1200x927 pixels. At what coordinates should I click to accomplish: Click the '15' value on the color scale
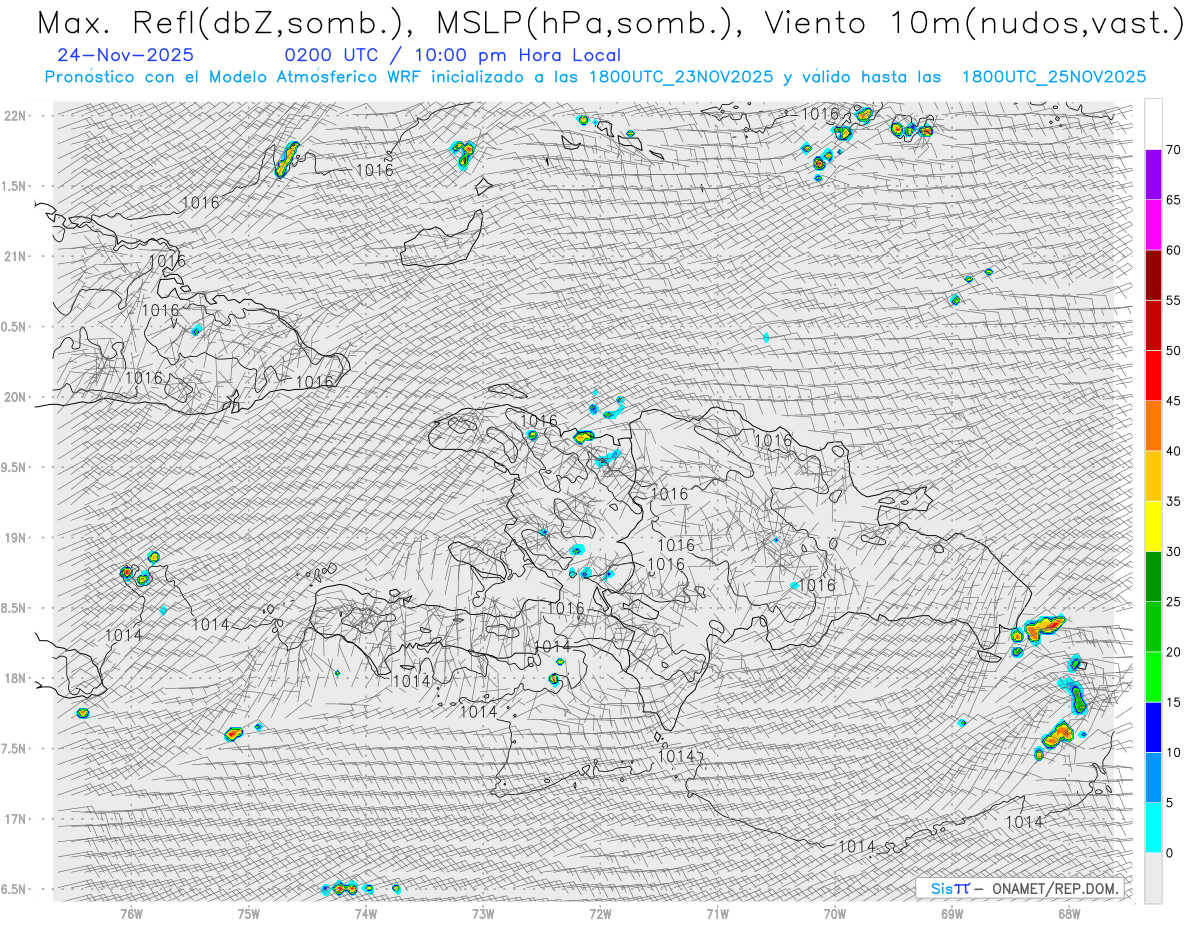pyautogui.click(x=1173, y=702)
